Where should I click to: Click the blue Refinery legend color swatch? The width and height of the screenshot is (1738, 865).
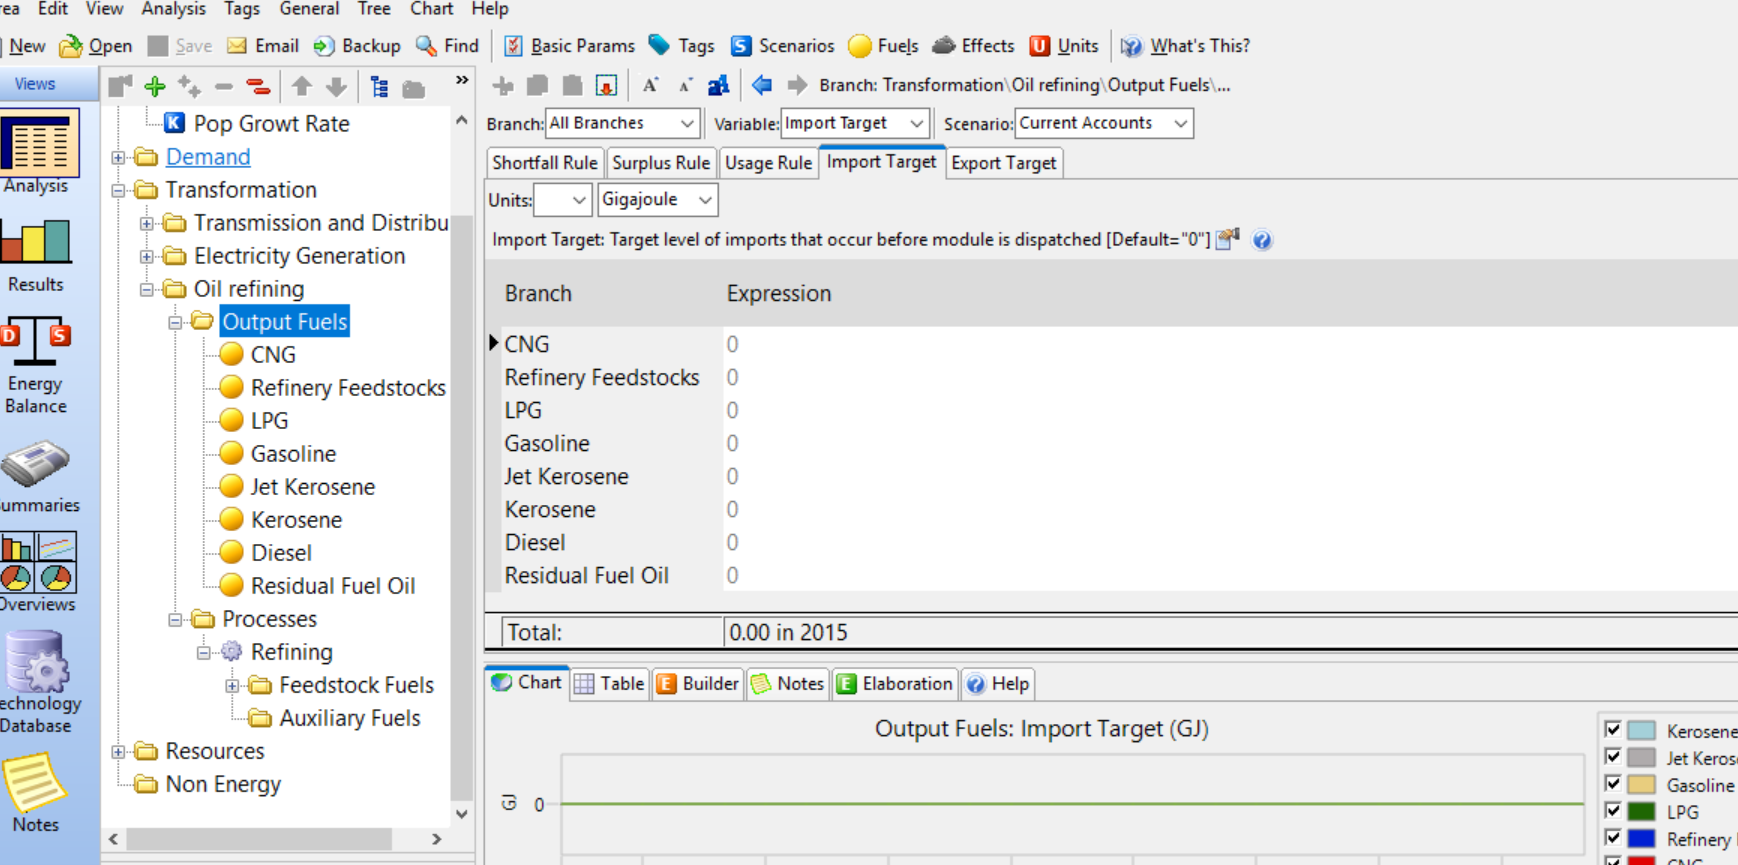coord(1641,839)
